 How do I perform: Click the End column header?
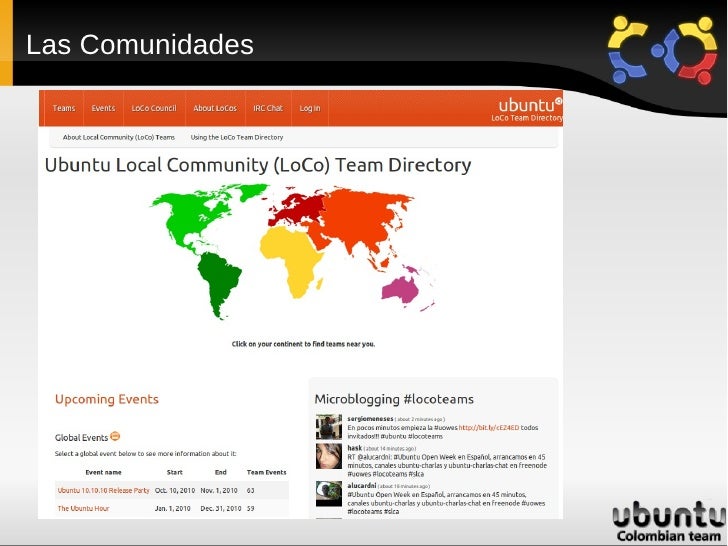pyautogui.click(x=221, y=472)
